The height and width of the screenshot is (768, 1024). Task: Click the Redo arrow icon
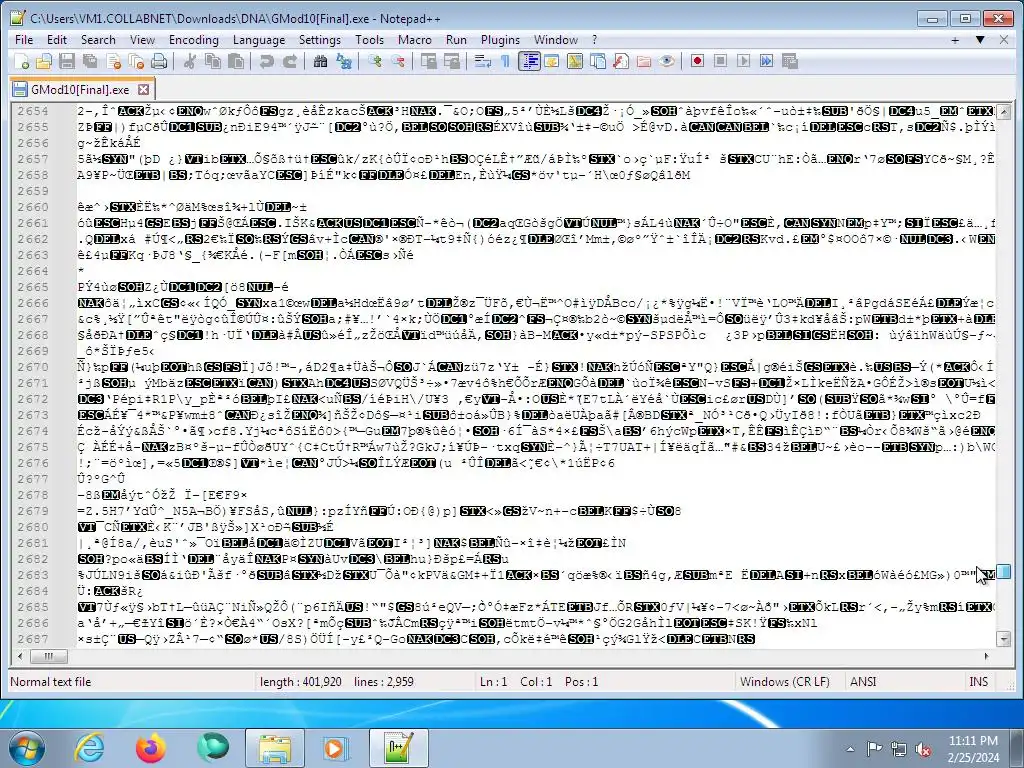coord(289,61)
